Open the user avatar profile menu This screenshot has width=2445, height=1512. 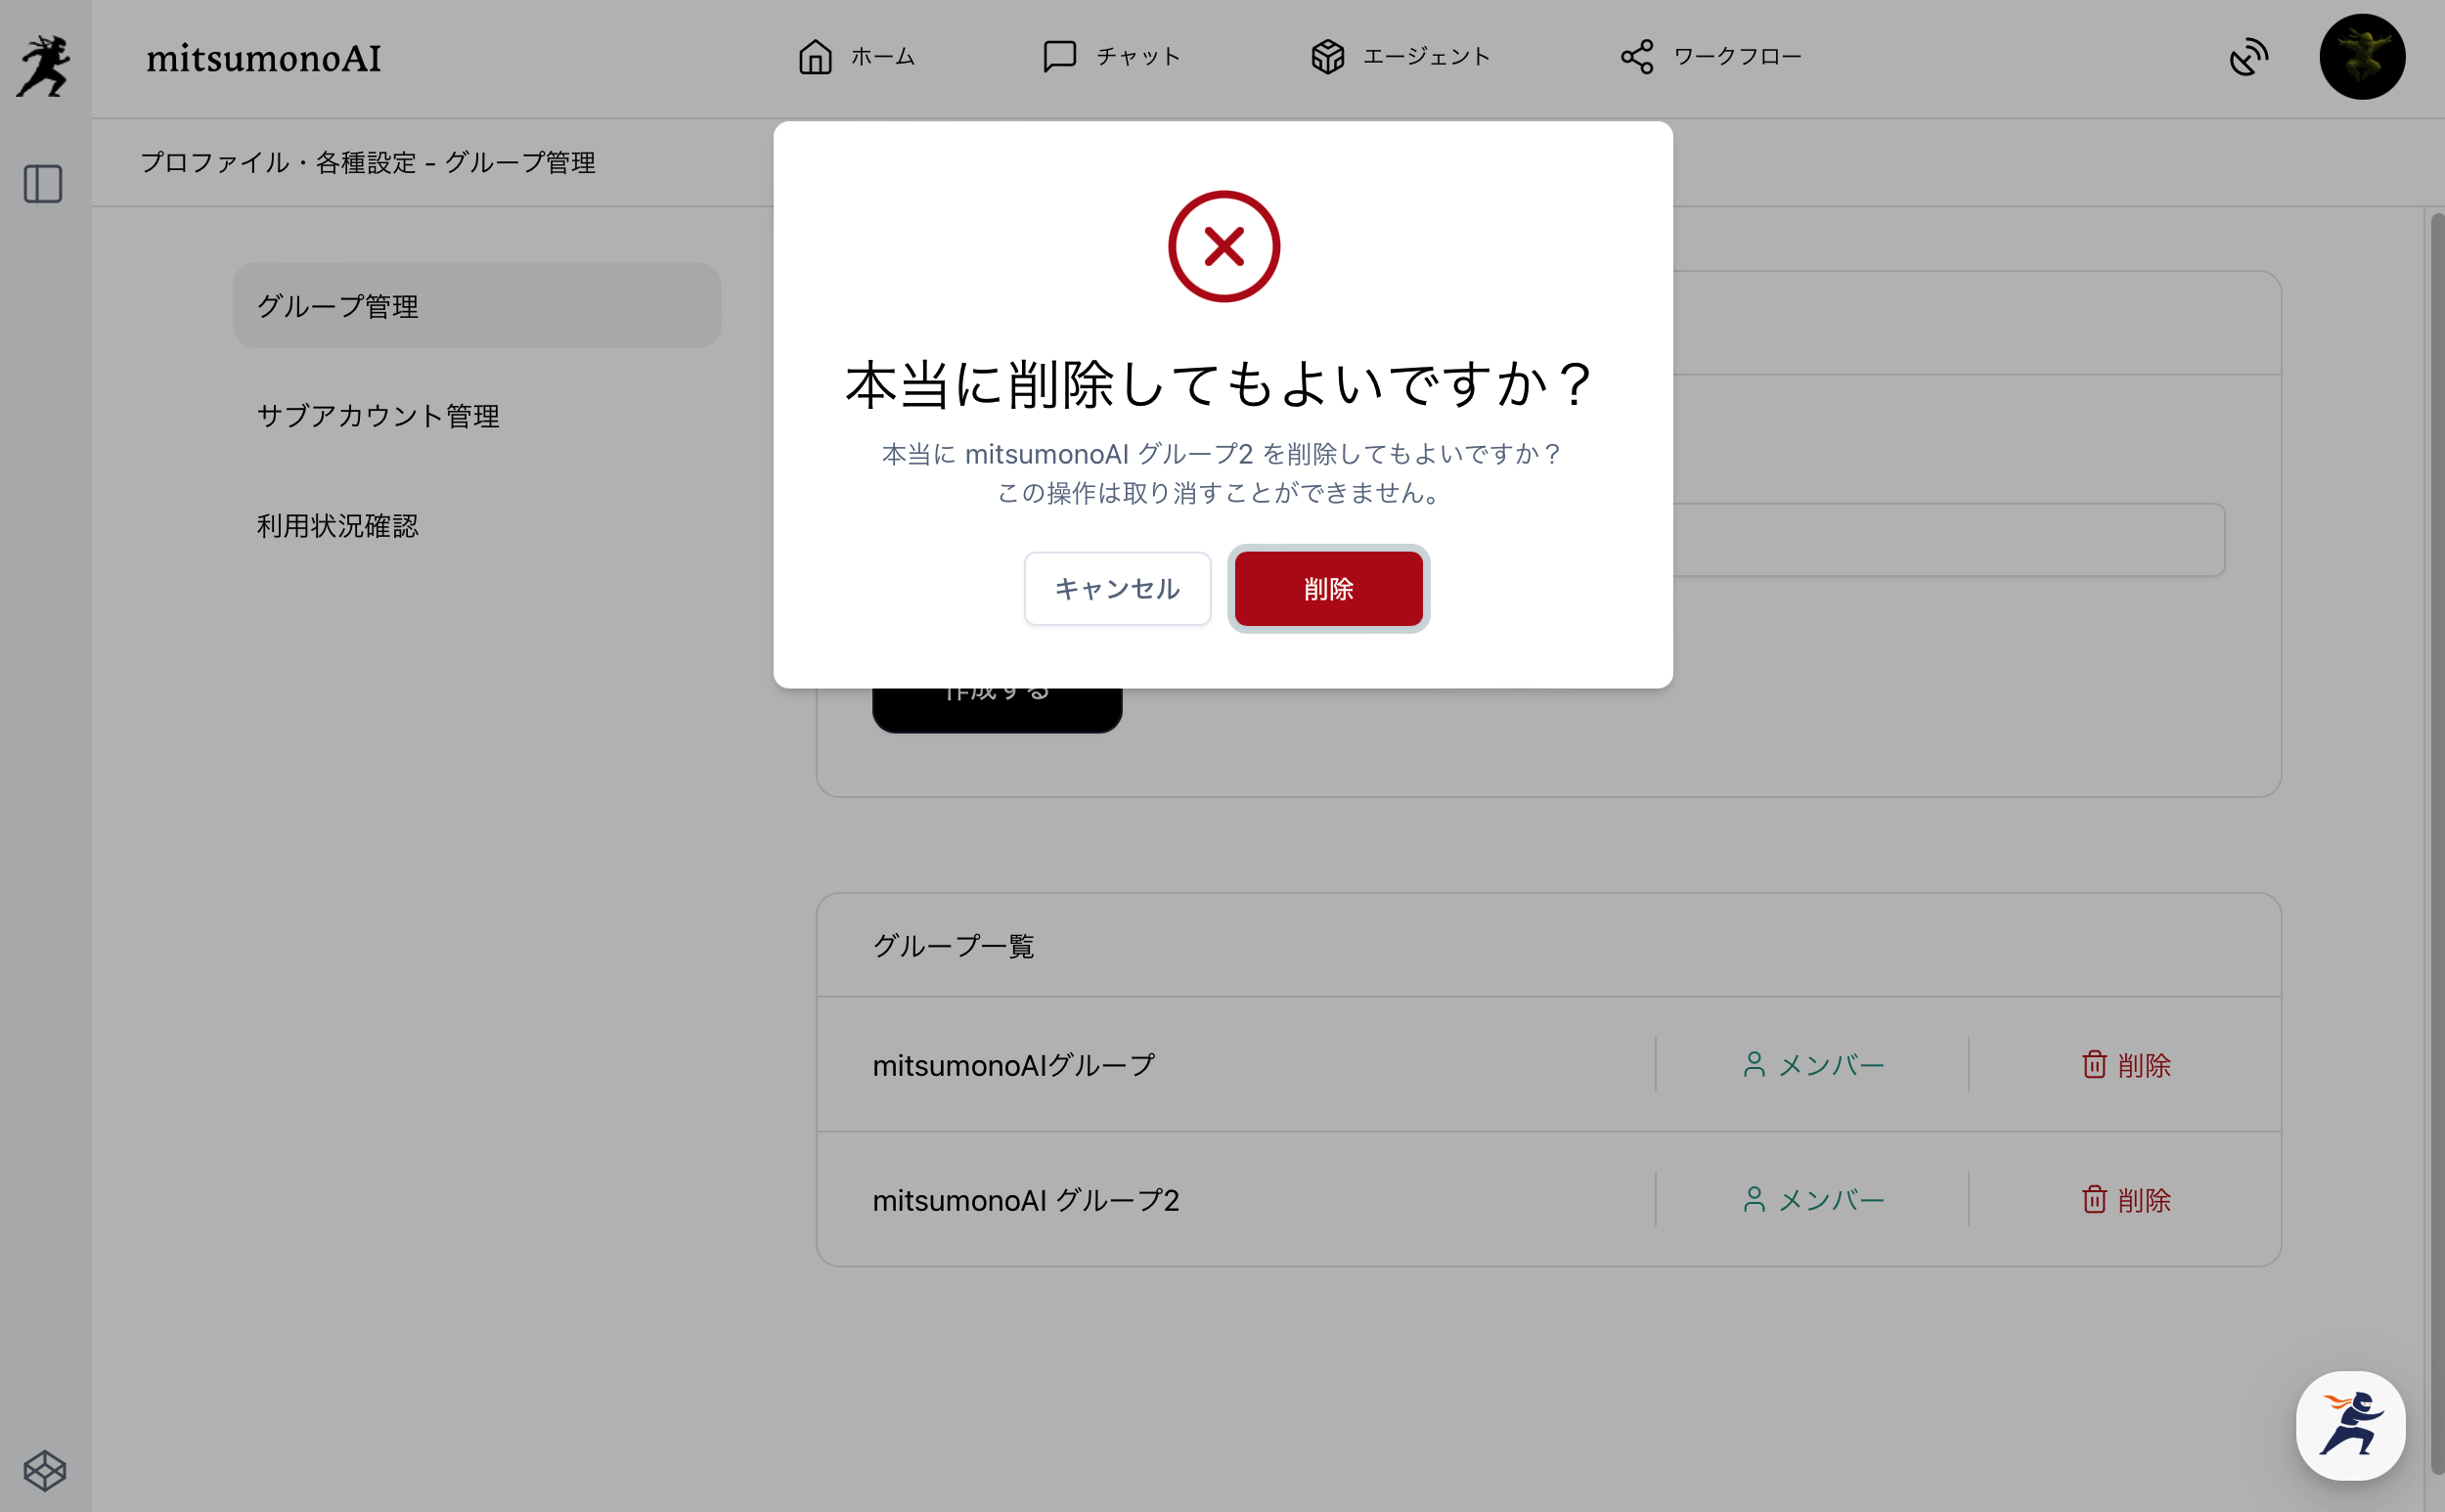2361,57
